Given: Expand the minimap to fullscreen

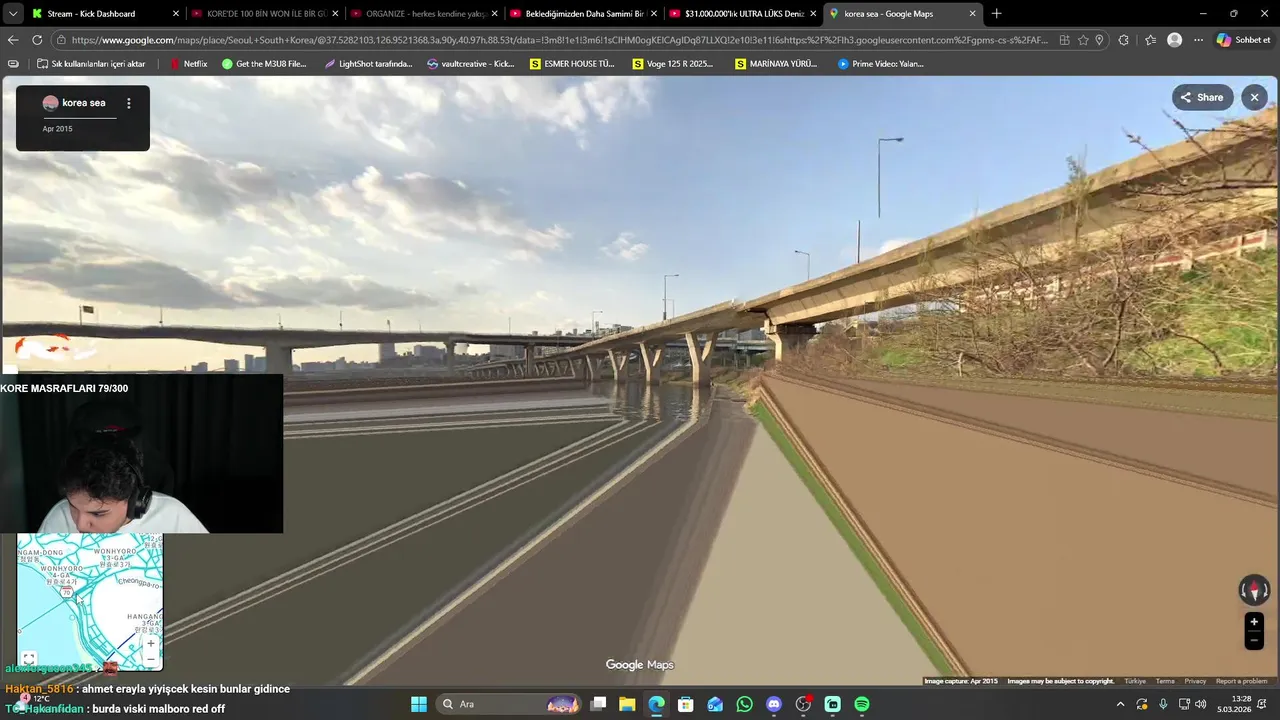Looking at the screenshot, I should coord(29,658).
